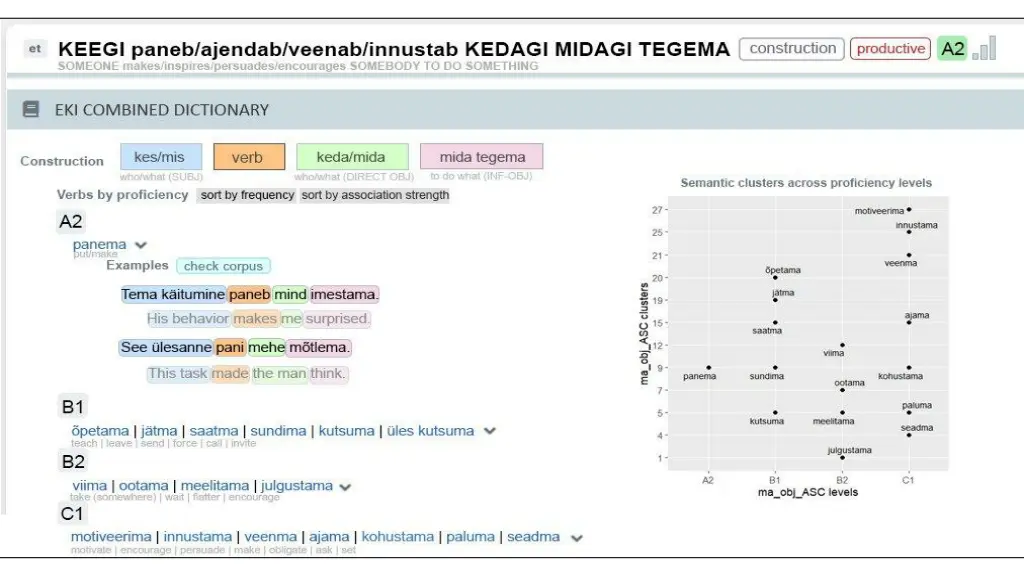Select the pink mida tegema slot
The width and height of the screenshot is (1024, 576).
tap(482, 157)
